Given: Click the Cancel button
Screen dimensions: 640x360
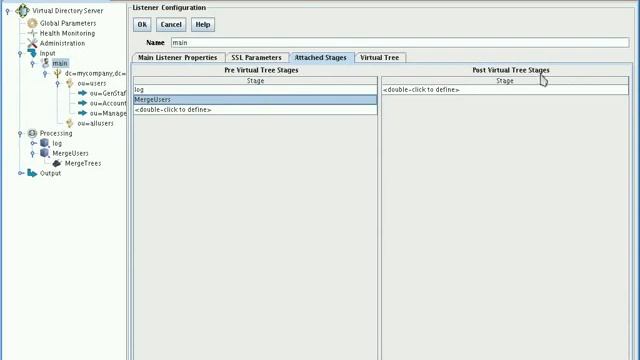Looking at the screenshot, I should [171, 24].
